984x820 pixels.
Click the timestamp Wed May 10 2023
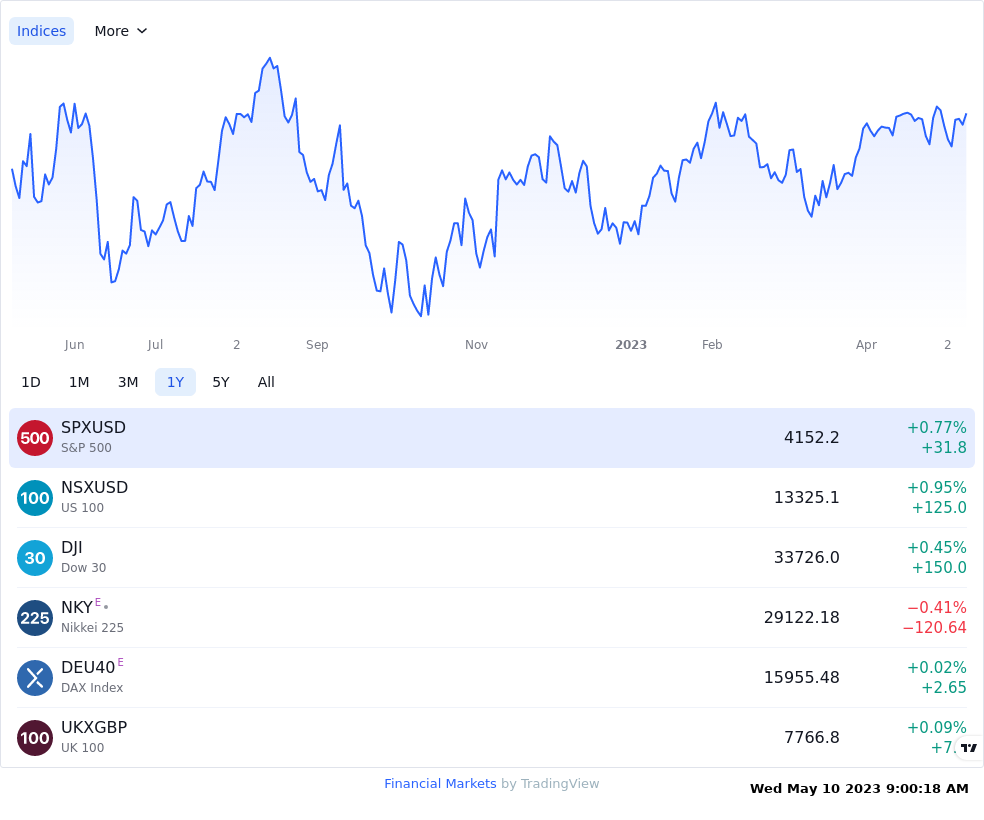859,789
